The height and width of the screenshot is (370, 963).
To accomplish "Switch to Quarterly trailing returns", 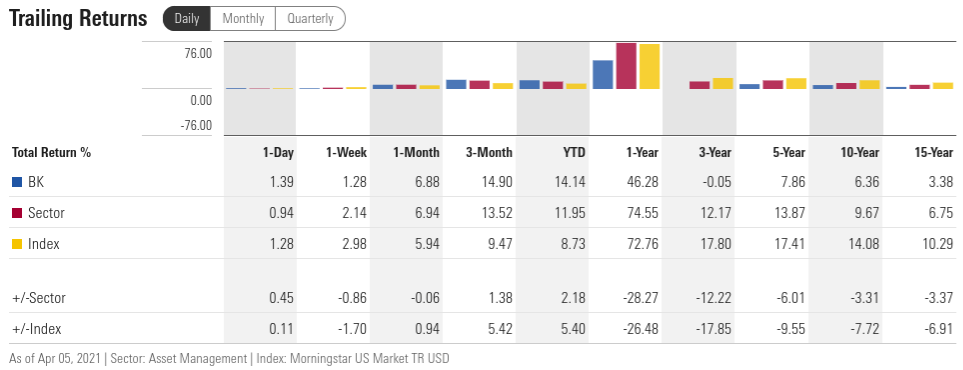I will click(x=310, y=18).
